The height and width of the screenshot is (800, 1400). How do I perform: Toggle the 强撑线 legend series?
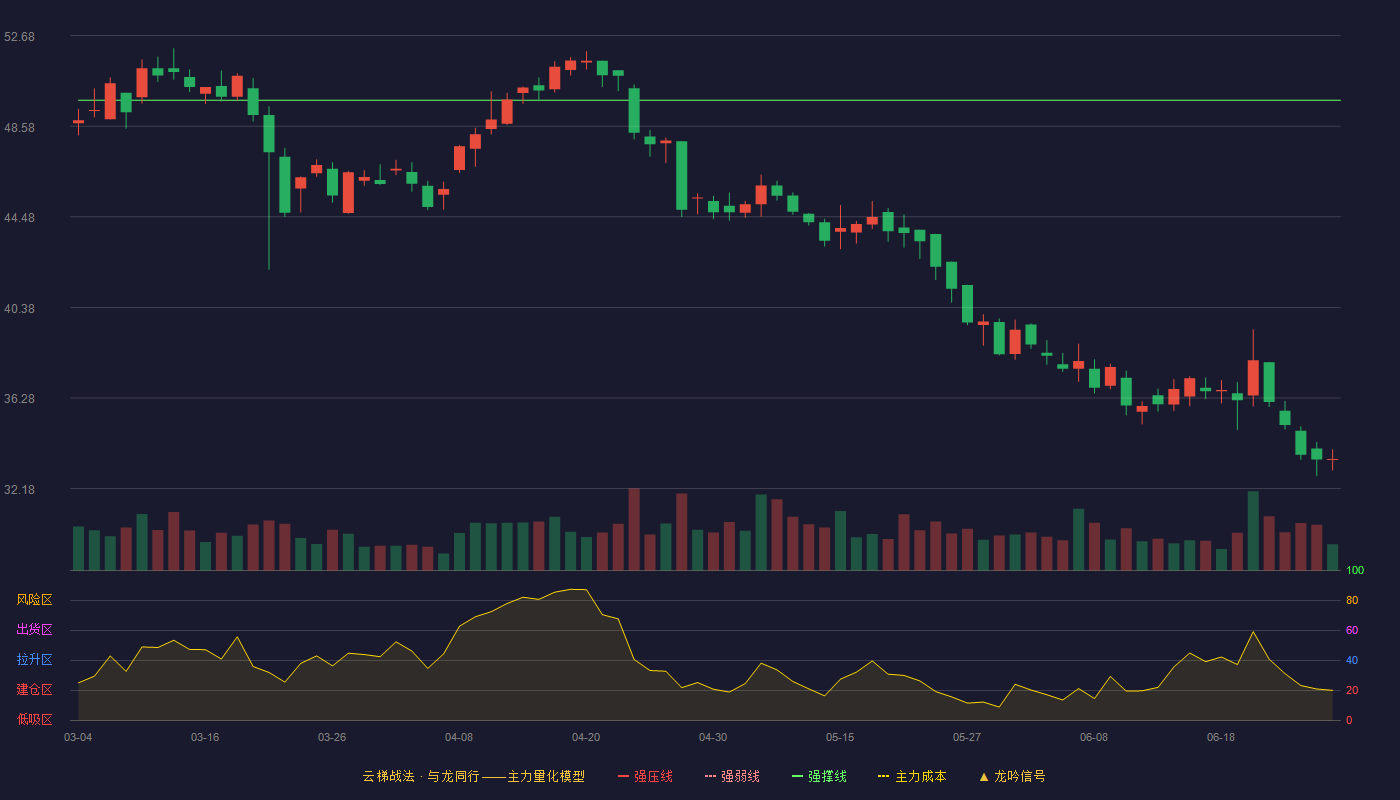(819, 776)
